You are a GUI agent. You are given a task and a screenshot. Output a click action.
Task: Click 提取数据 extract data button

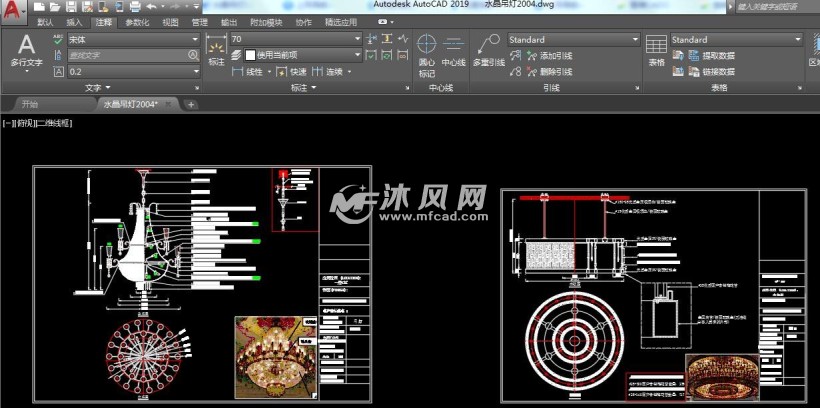tap(712, 55)
